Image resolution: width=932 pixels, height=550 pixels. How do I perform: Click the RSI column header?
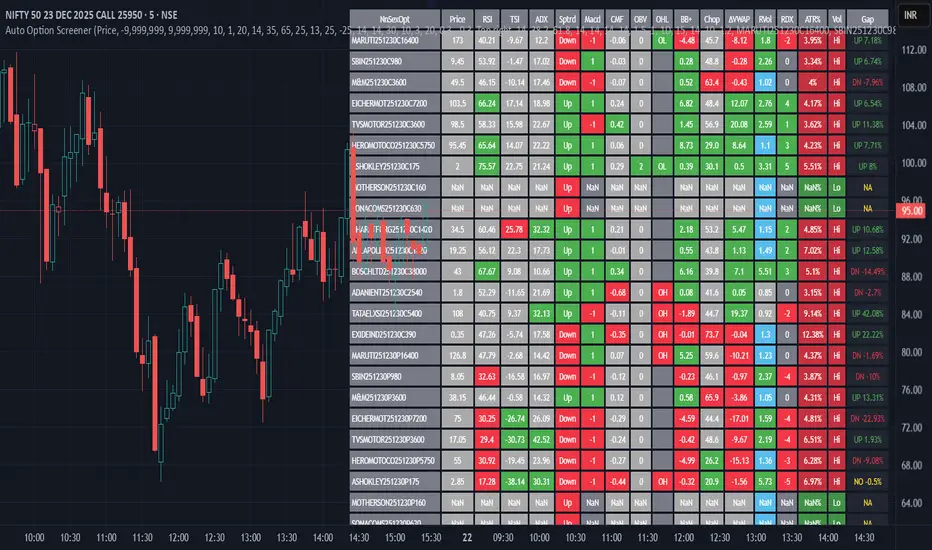tap(487, 19)
